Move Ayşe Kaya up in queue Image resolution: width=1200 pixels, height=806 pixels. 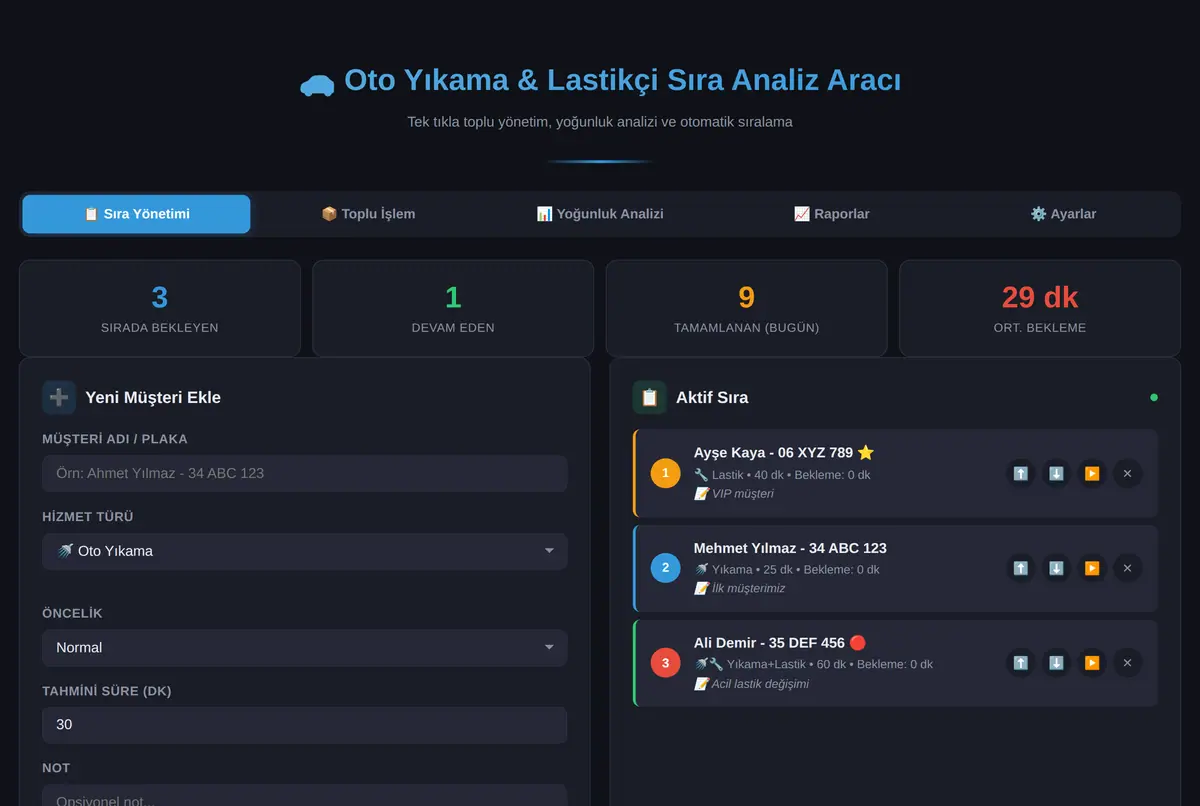[x=1020, y=474]
